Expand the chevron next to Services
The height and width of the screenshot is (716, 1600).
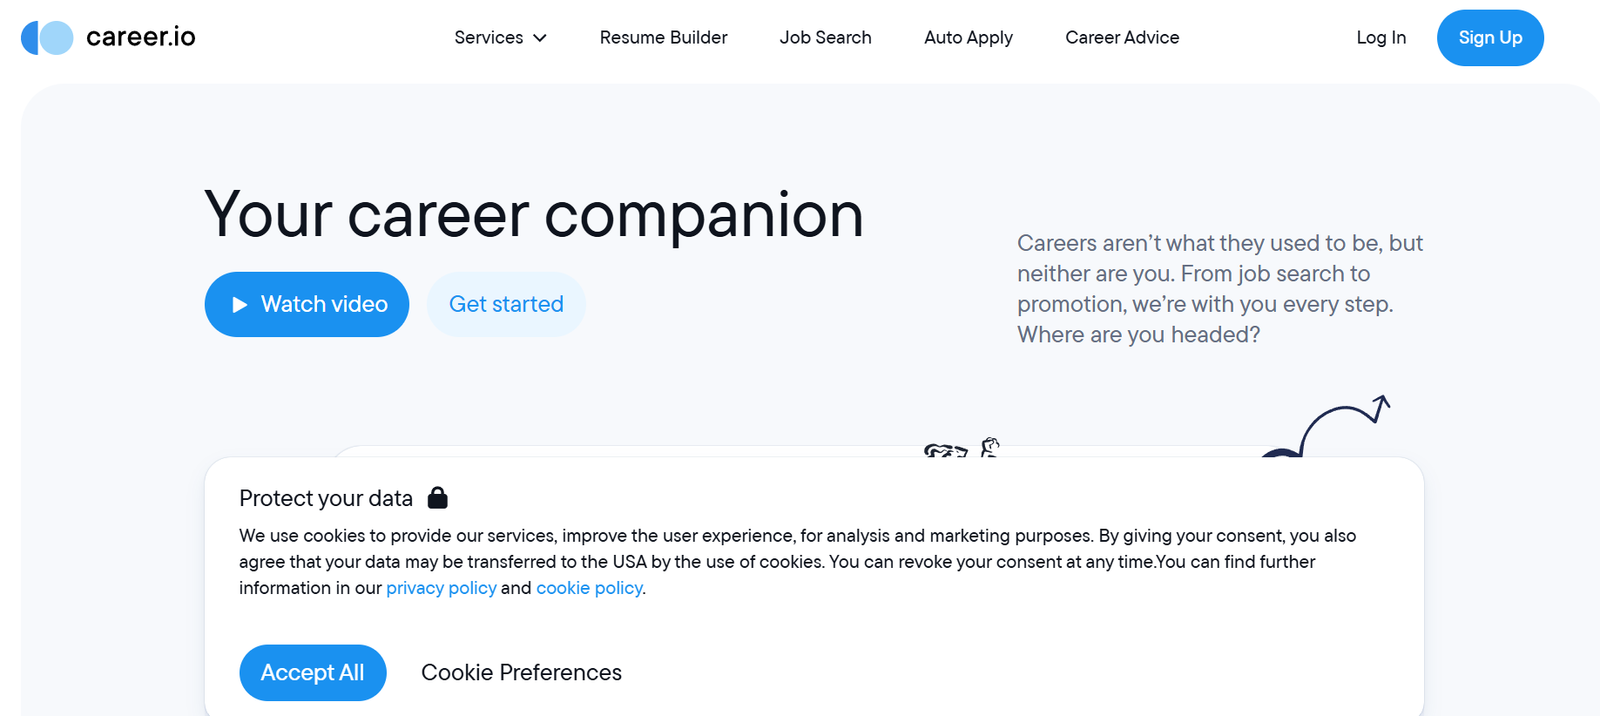pos(540,38)
